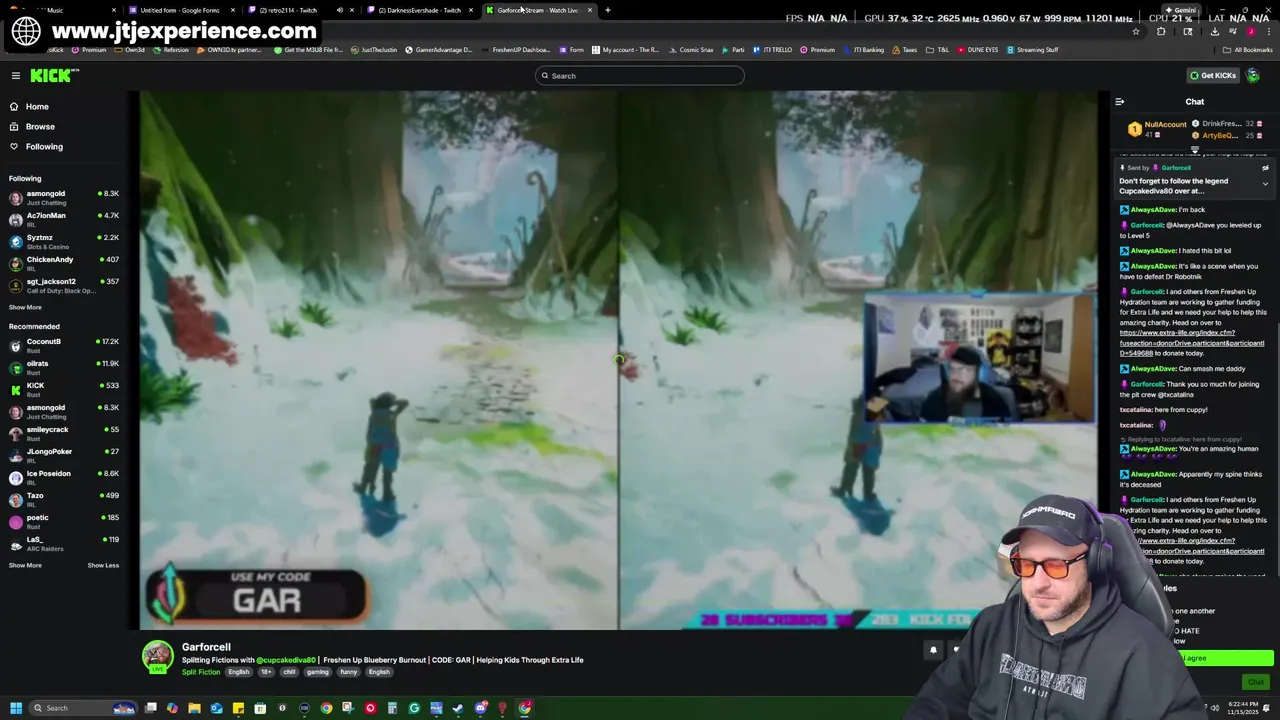Open the Kick sidebar hamburger menu
1280x720 pixels.
click(15, 76)
